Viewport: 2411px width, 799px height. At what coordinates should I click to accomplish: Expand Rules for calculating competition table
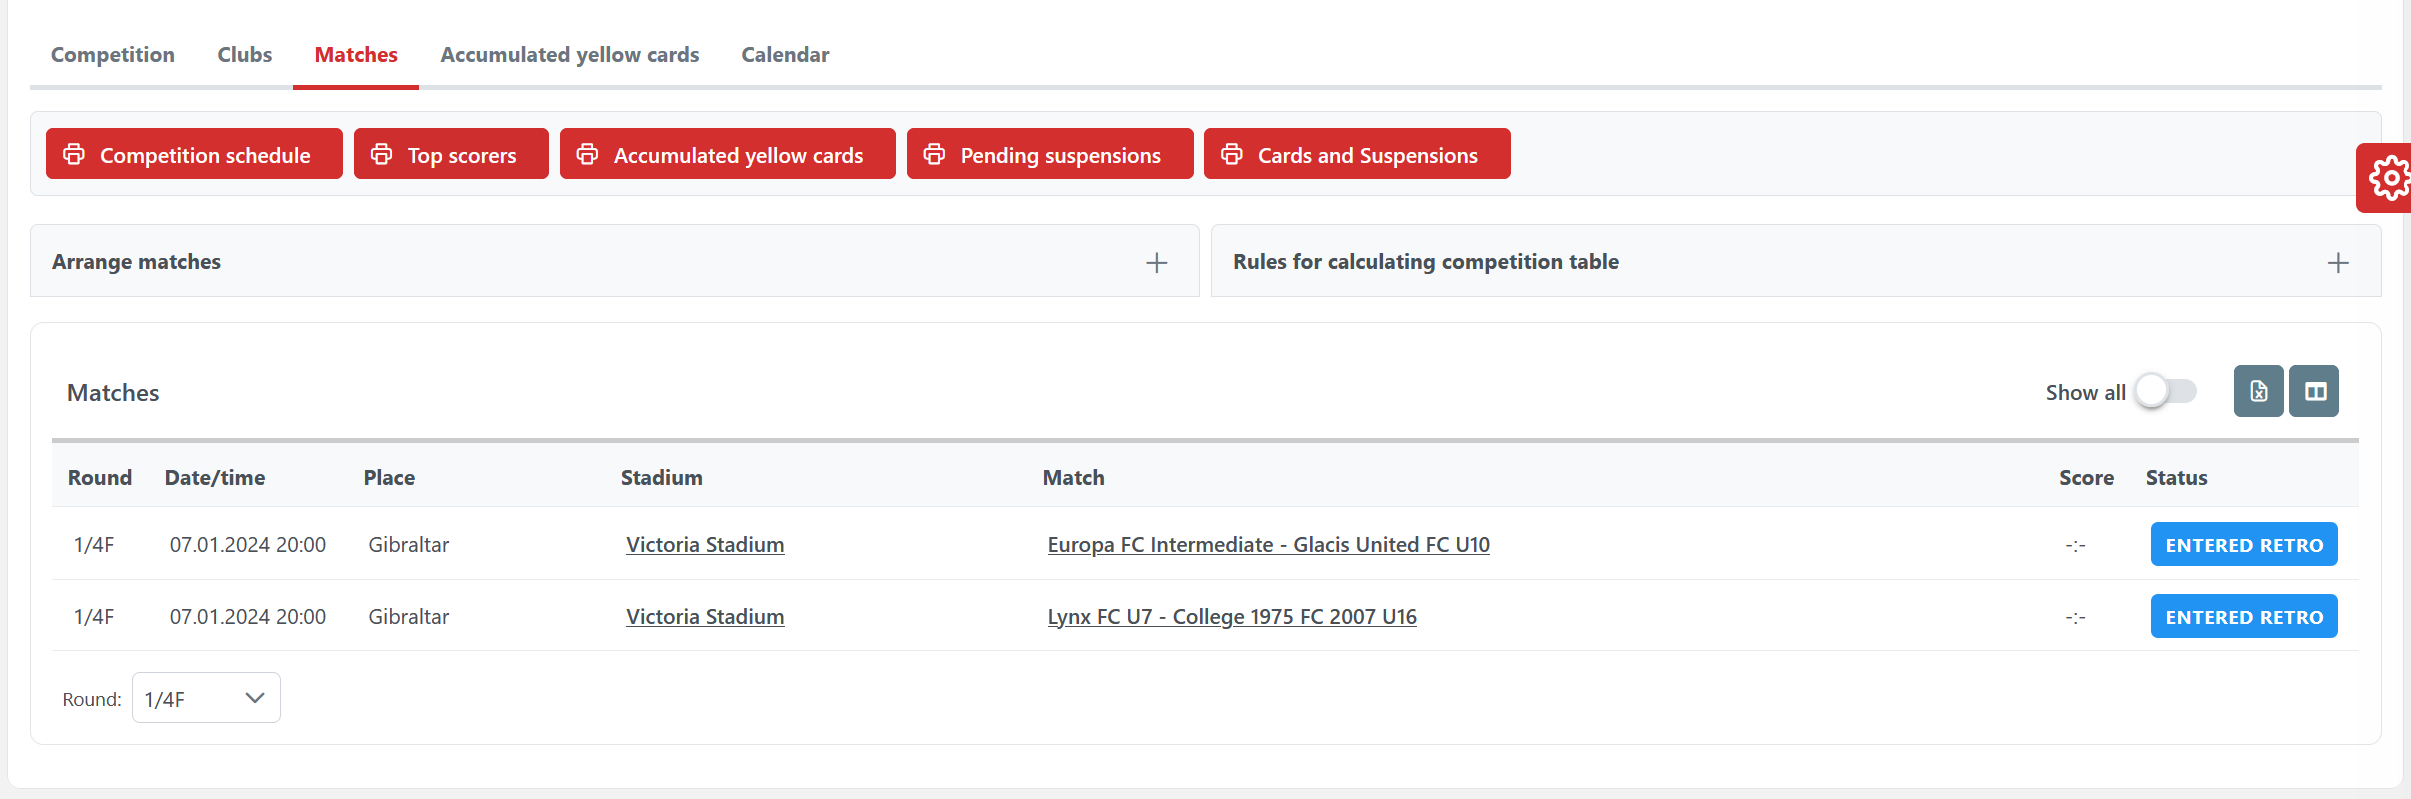click(x=2337, y=262)
